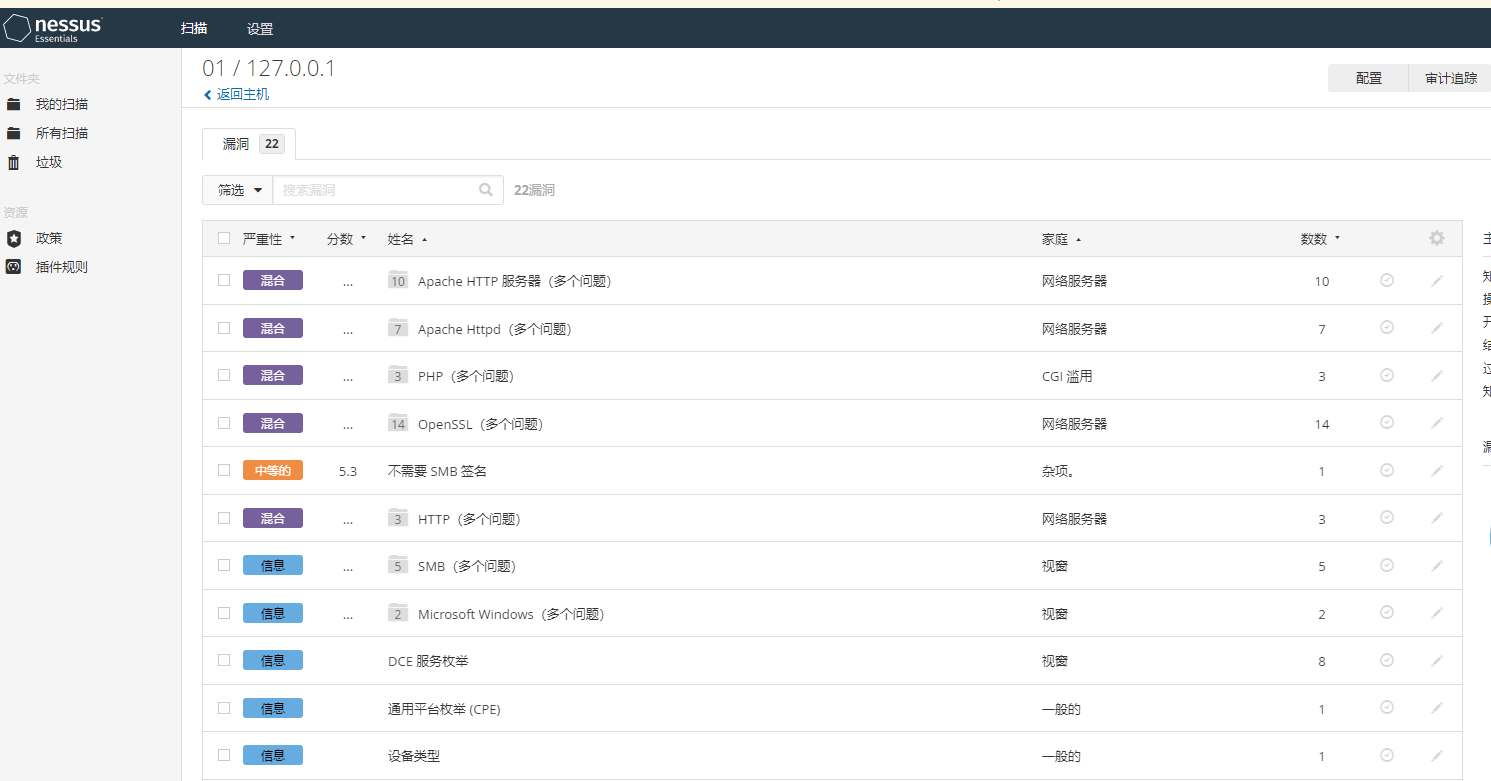Image resolution: width=1491 pixels, height=781 pixels.
Task: Click the CGI 滥用 family cell
Action: [1067, 376]
